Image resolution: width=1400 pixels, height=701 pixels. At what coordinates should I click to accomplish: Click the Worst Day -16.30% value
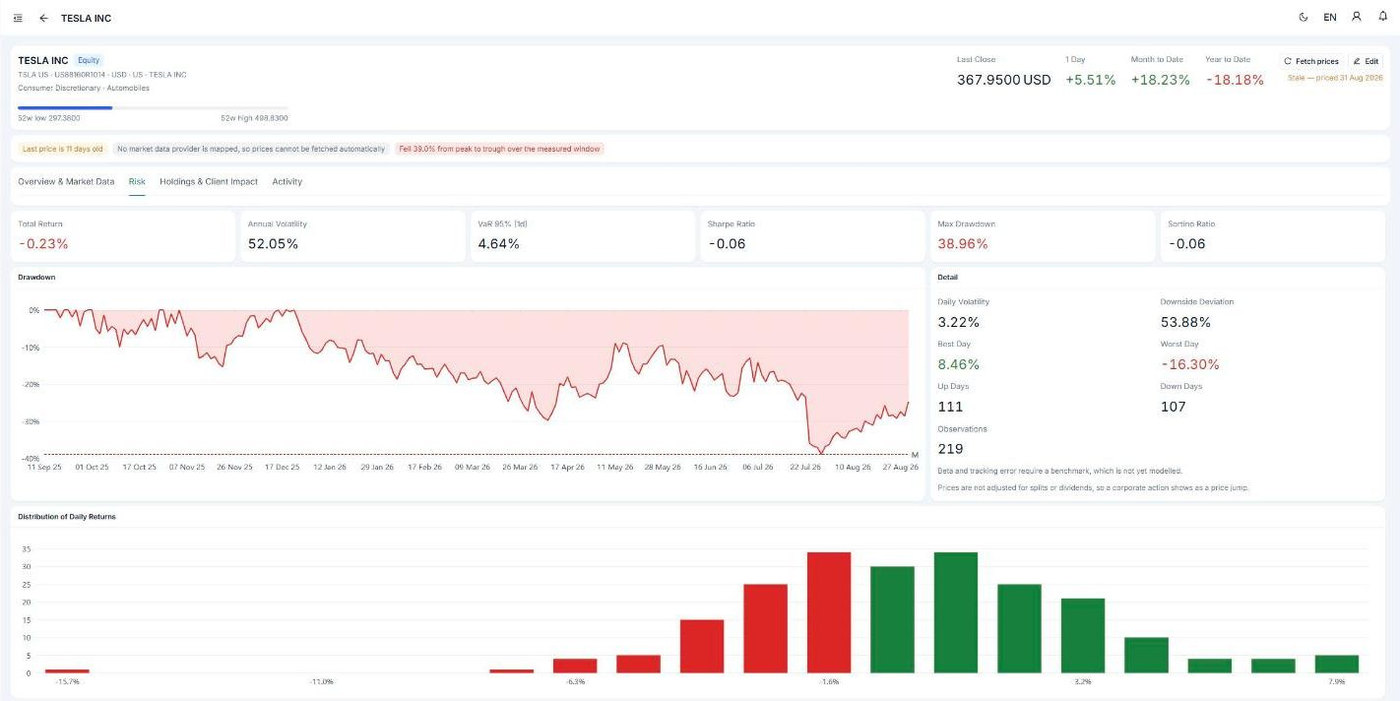1190,364
